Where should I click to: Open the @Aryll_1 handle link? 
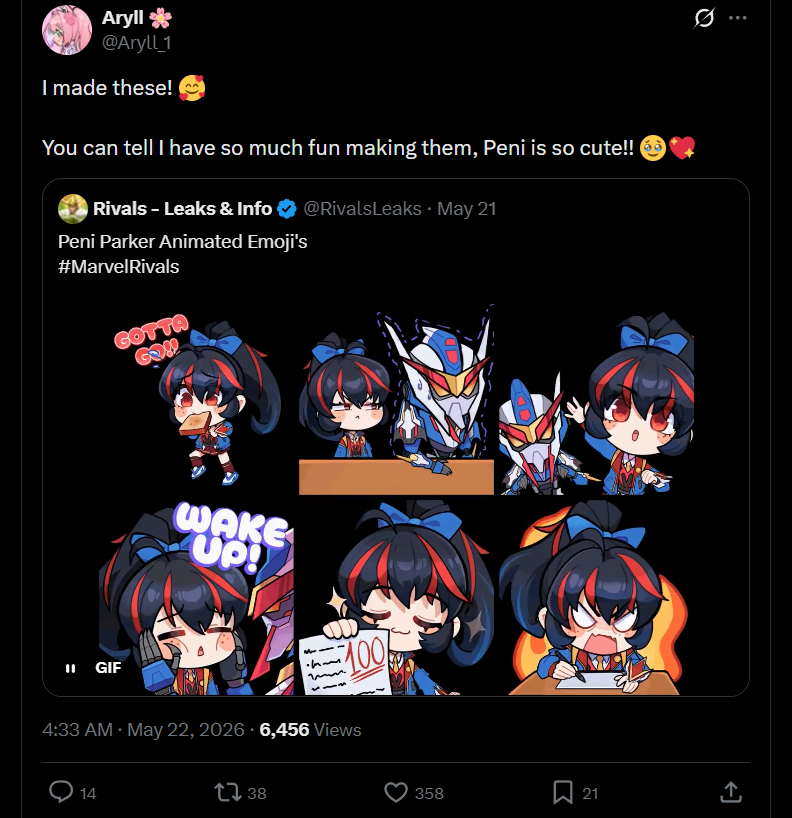coord(137,43)
